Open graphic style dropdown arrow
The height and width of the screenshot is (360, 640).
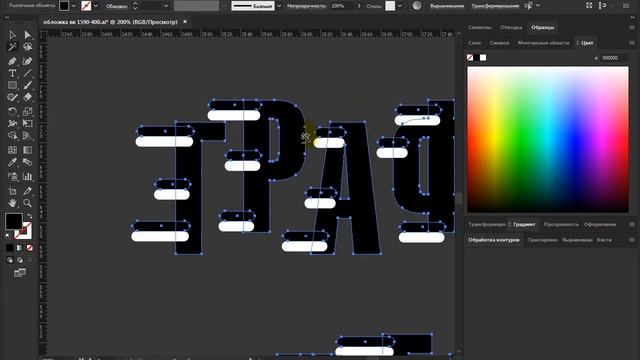point(400,6)
